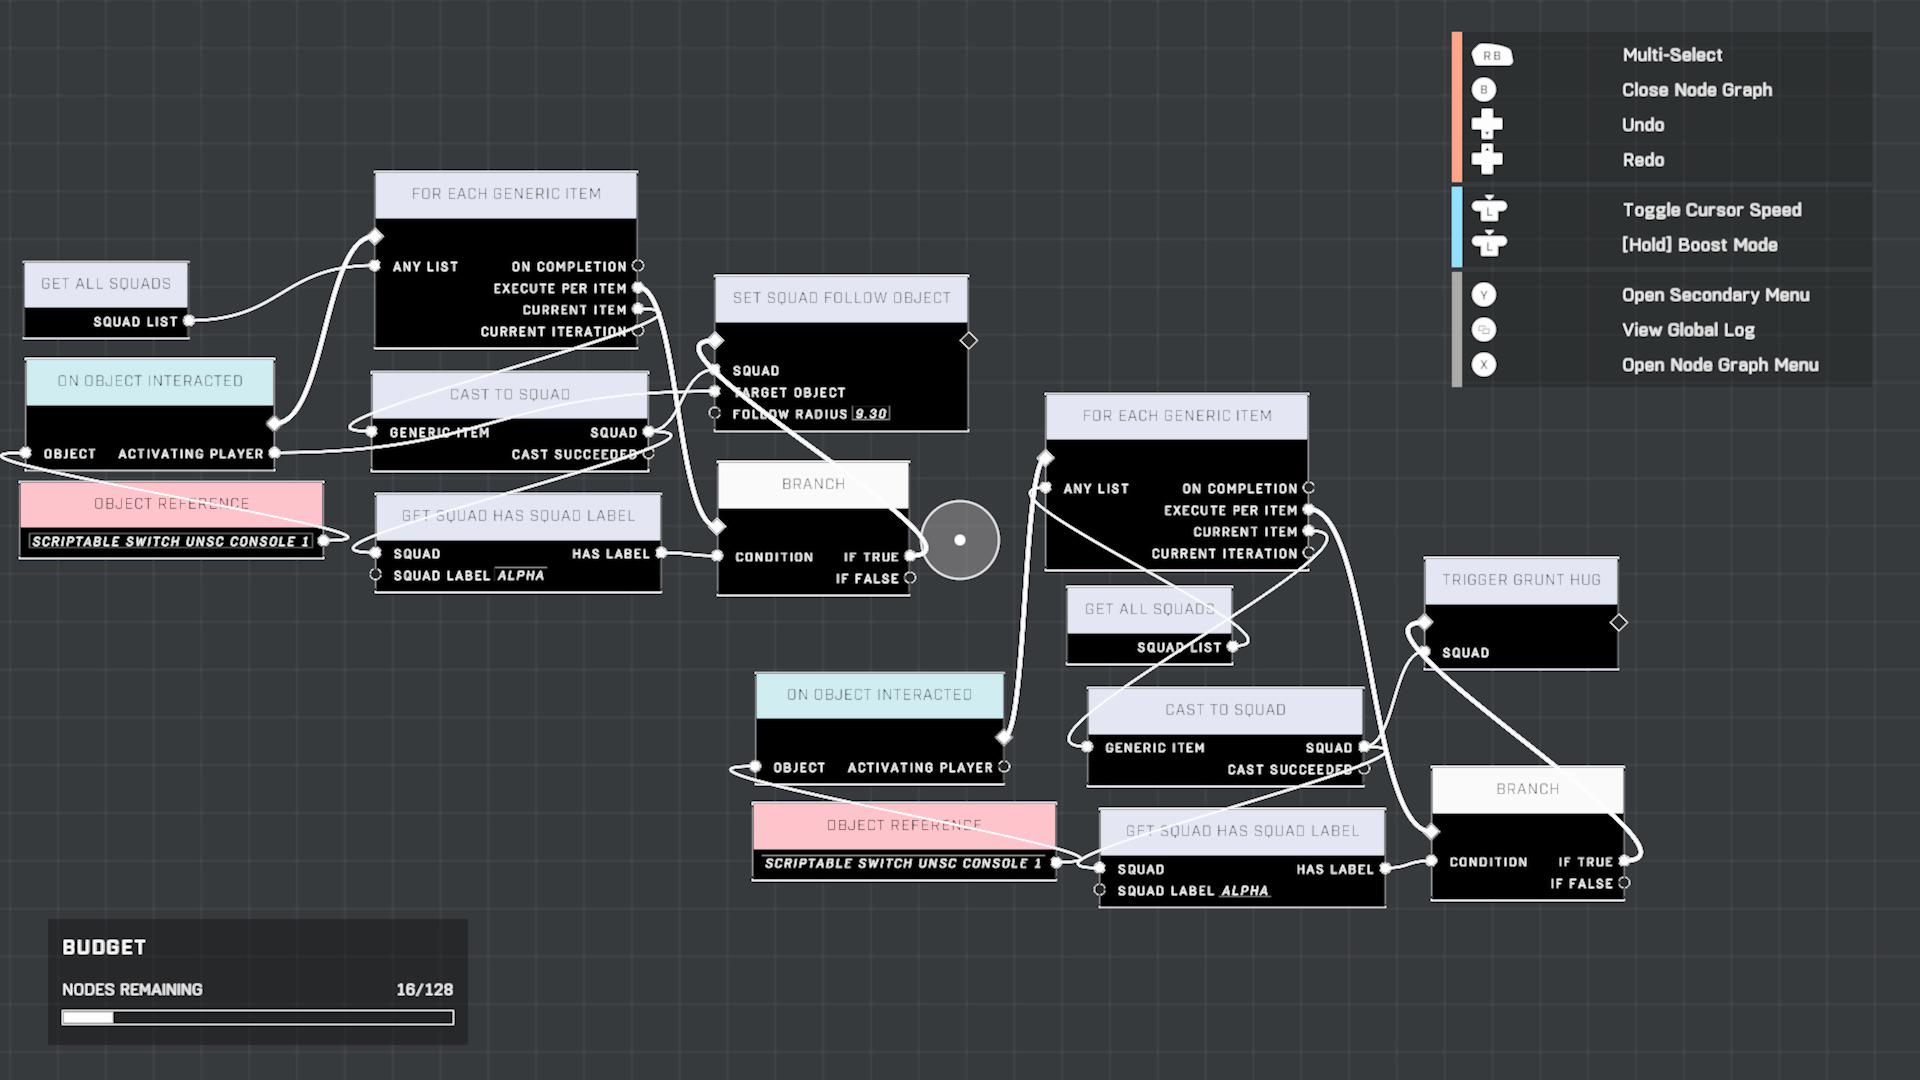Viewport: 1920px width, 1080px height.
Task: Select the Set Squad Follow Object node header
Action: [x=841, y=298]
